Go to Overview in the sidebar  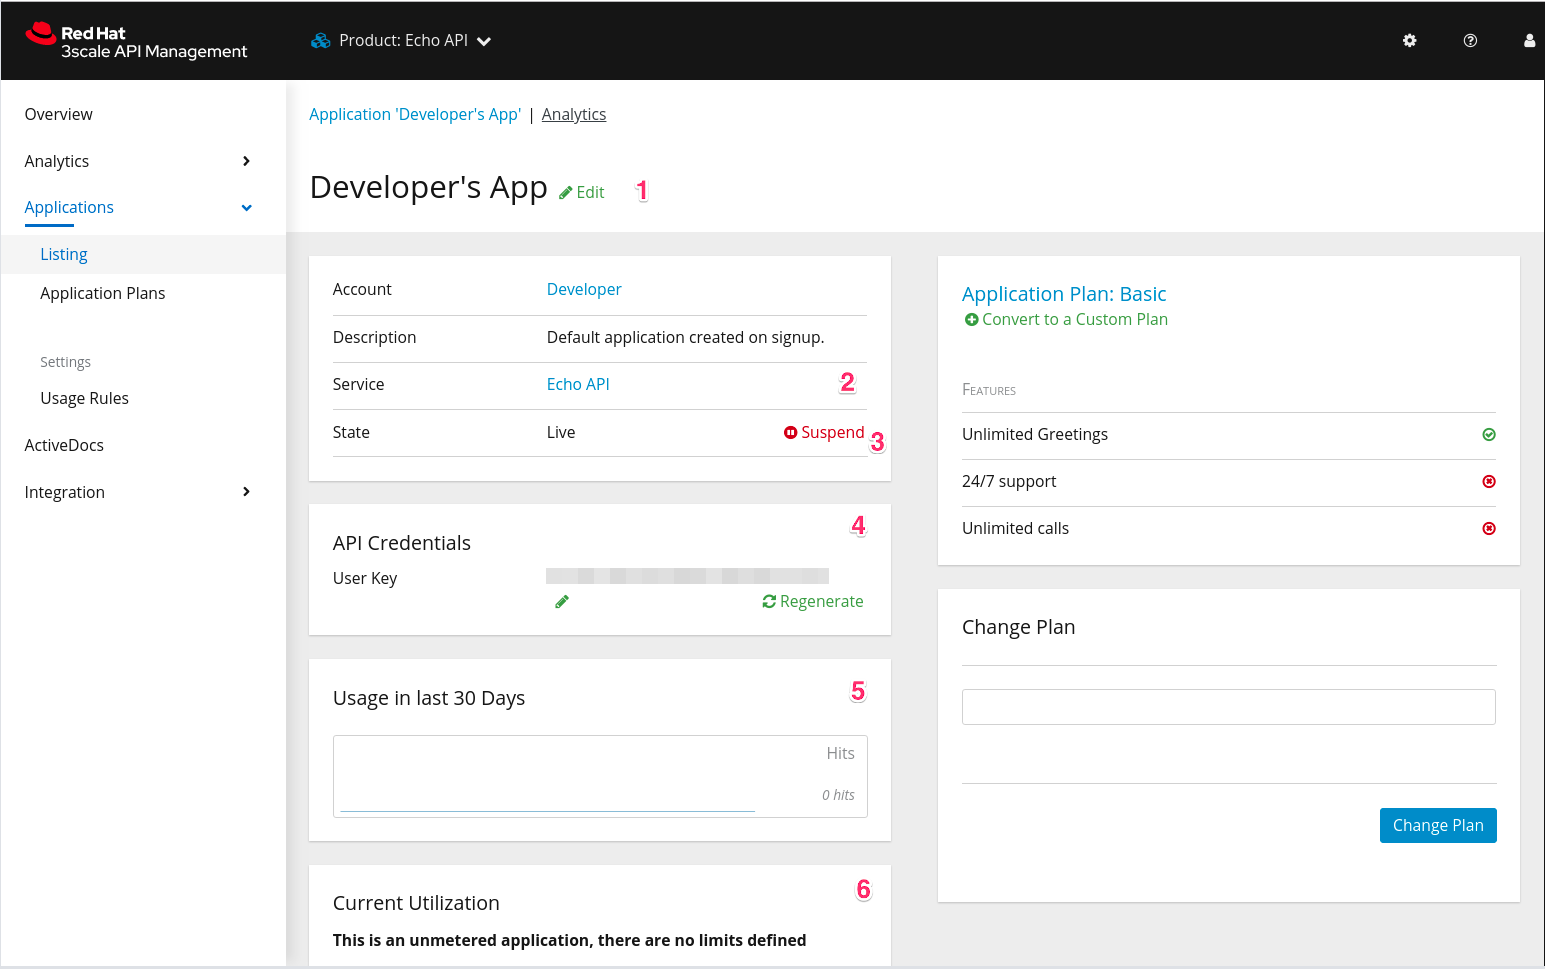coord(58,114)
